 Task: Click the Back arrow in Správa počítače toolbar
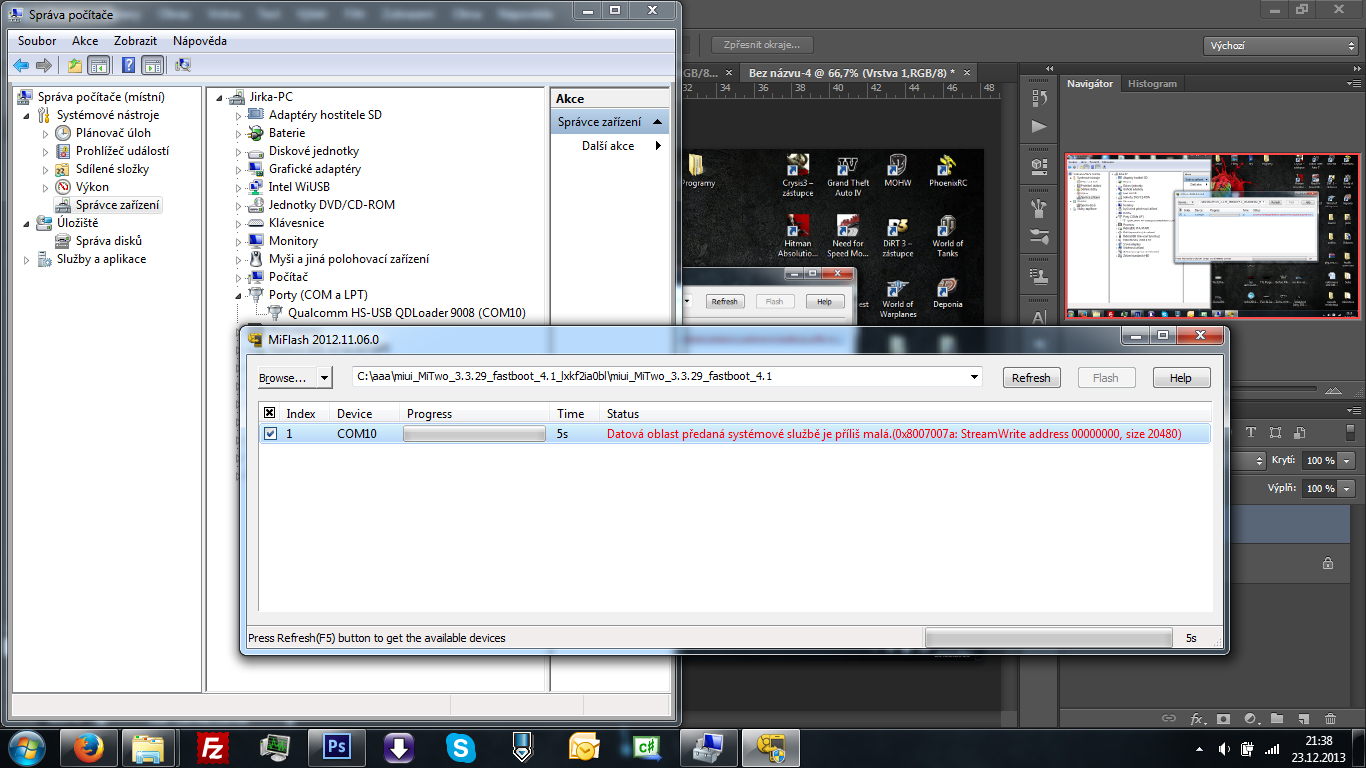pyautogui.click(x=21, y=66)
